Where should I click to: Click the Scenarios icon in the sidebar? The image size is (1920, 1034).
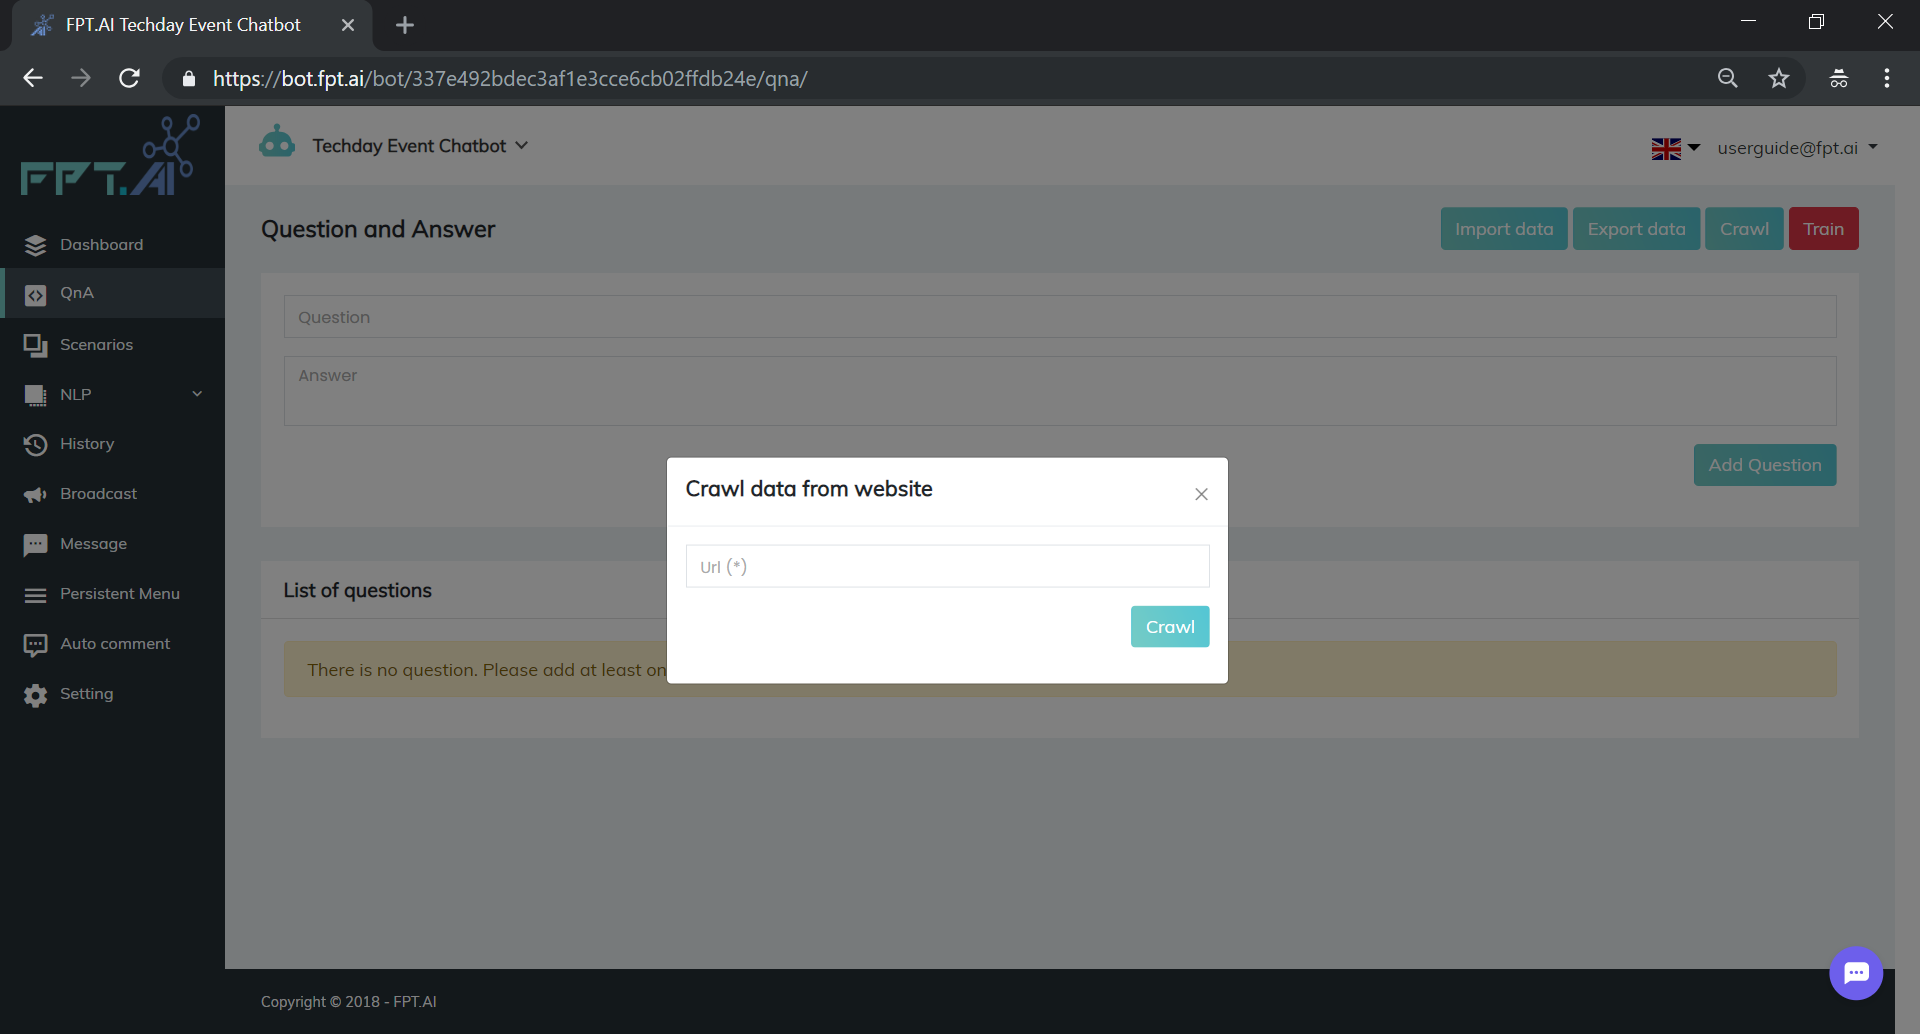36,345
